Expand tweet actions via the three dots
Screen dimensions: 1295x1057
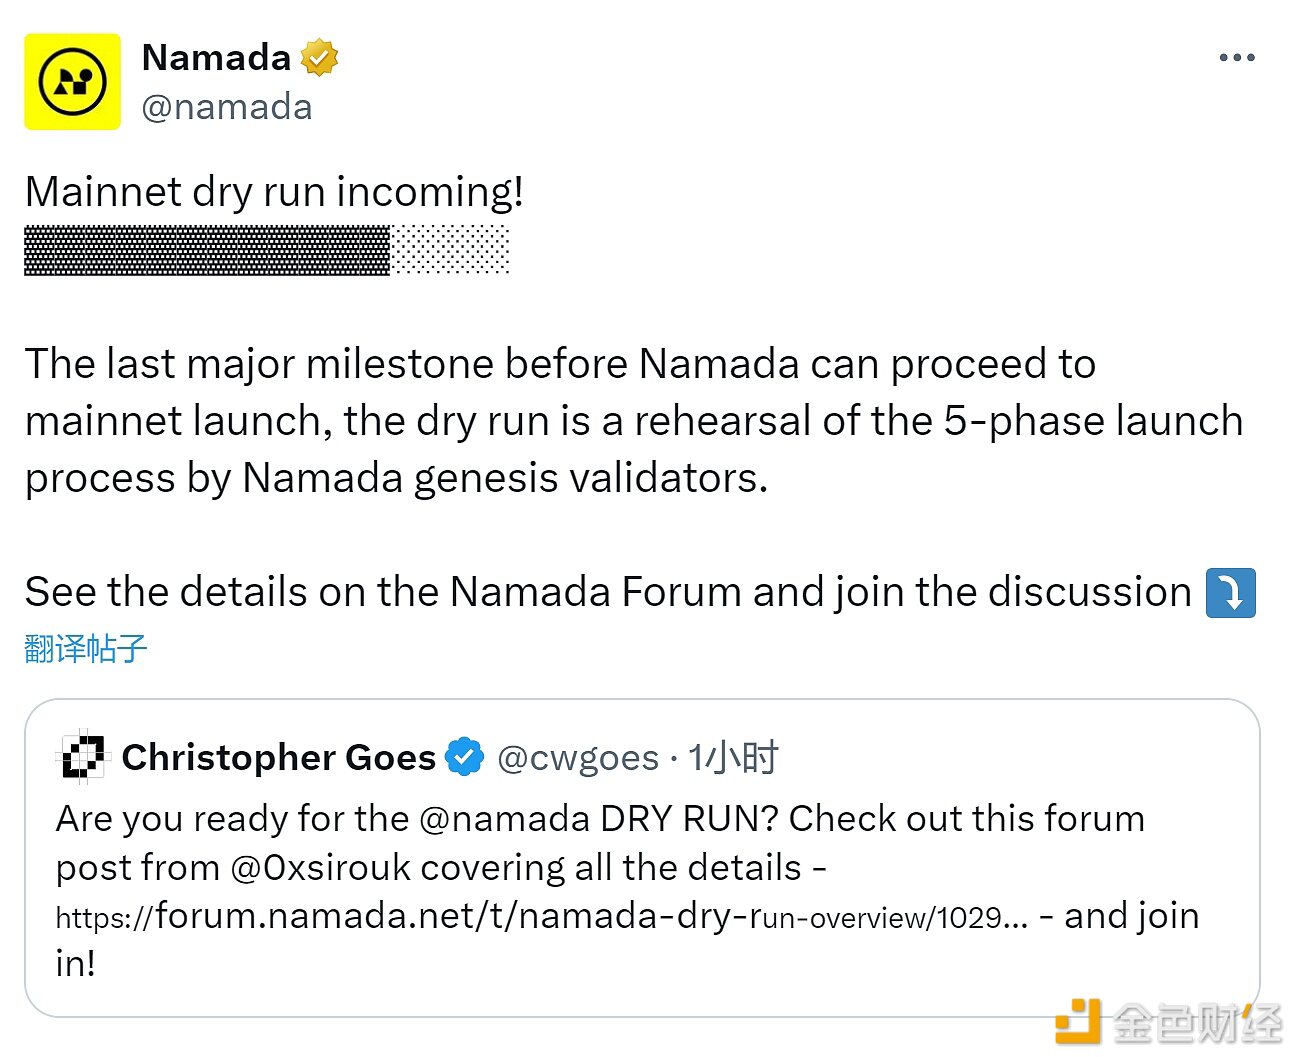1236,57
